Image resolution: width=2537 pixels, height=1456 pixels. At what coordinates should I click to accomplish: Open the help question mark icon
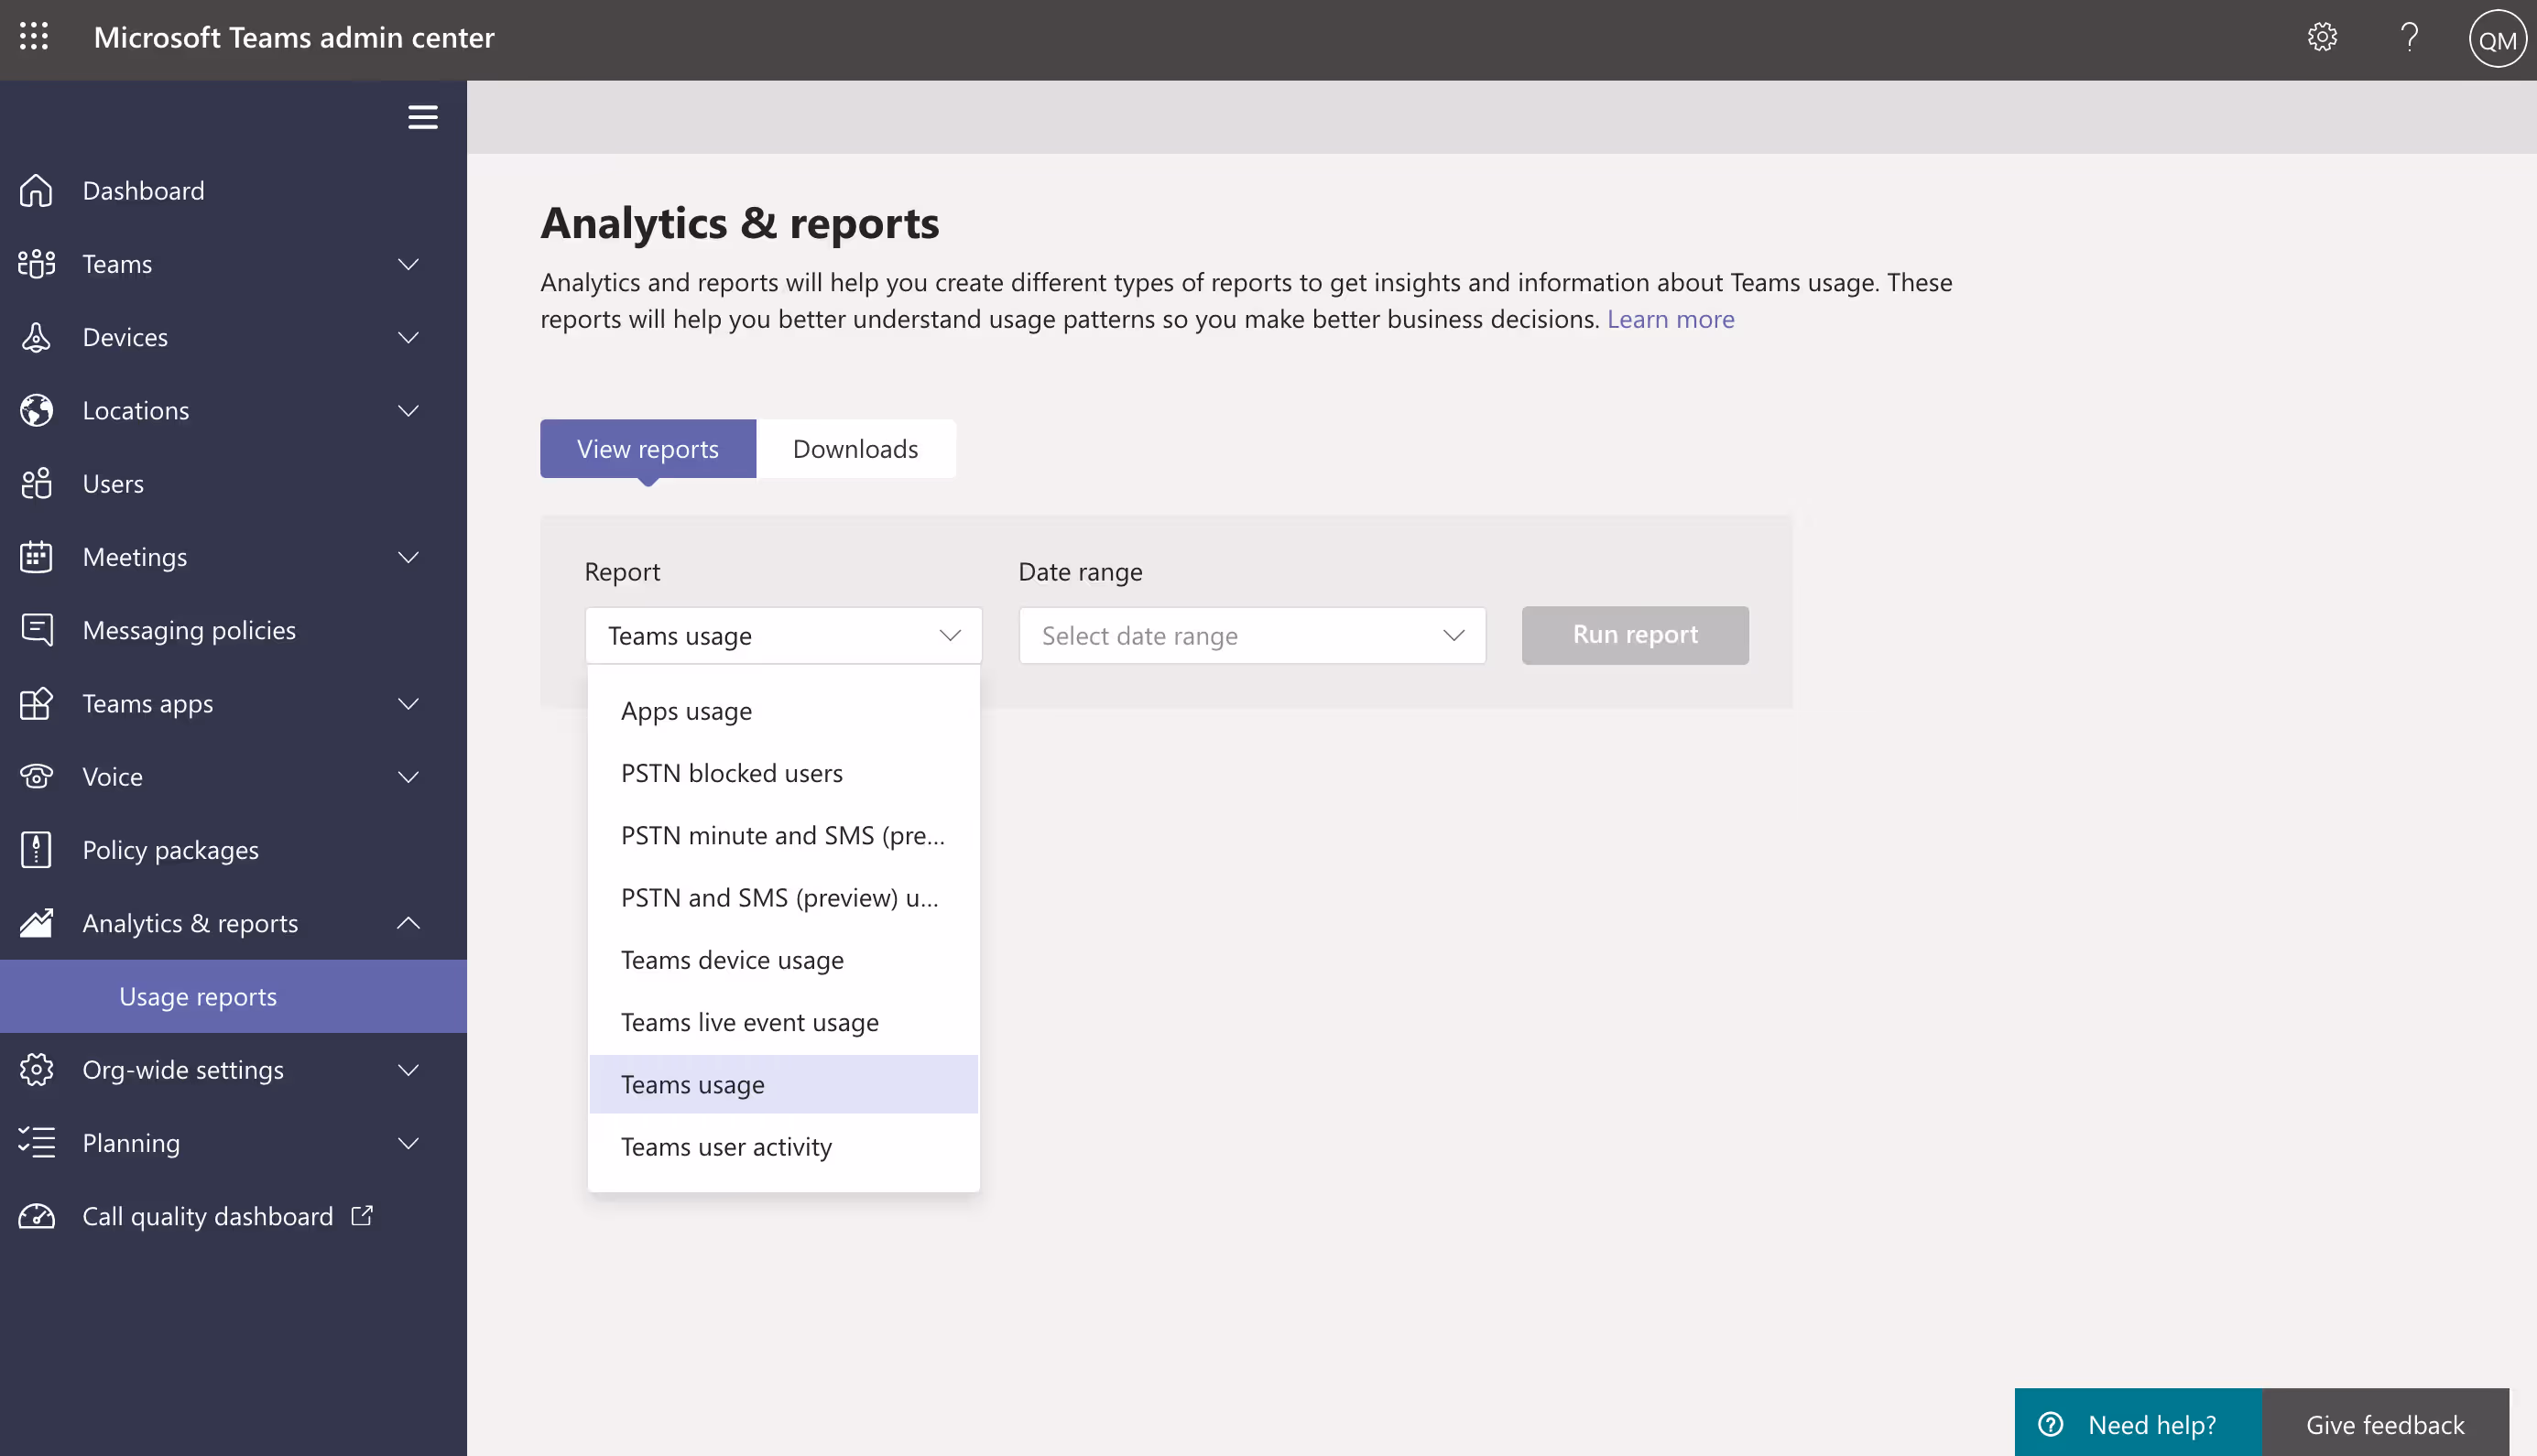2409,37
